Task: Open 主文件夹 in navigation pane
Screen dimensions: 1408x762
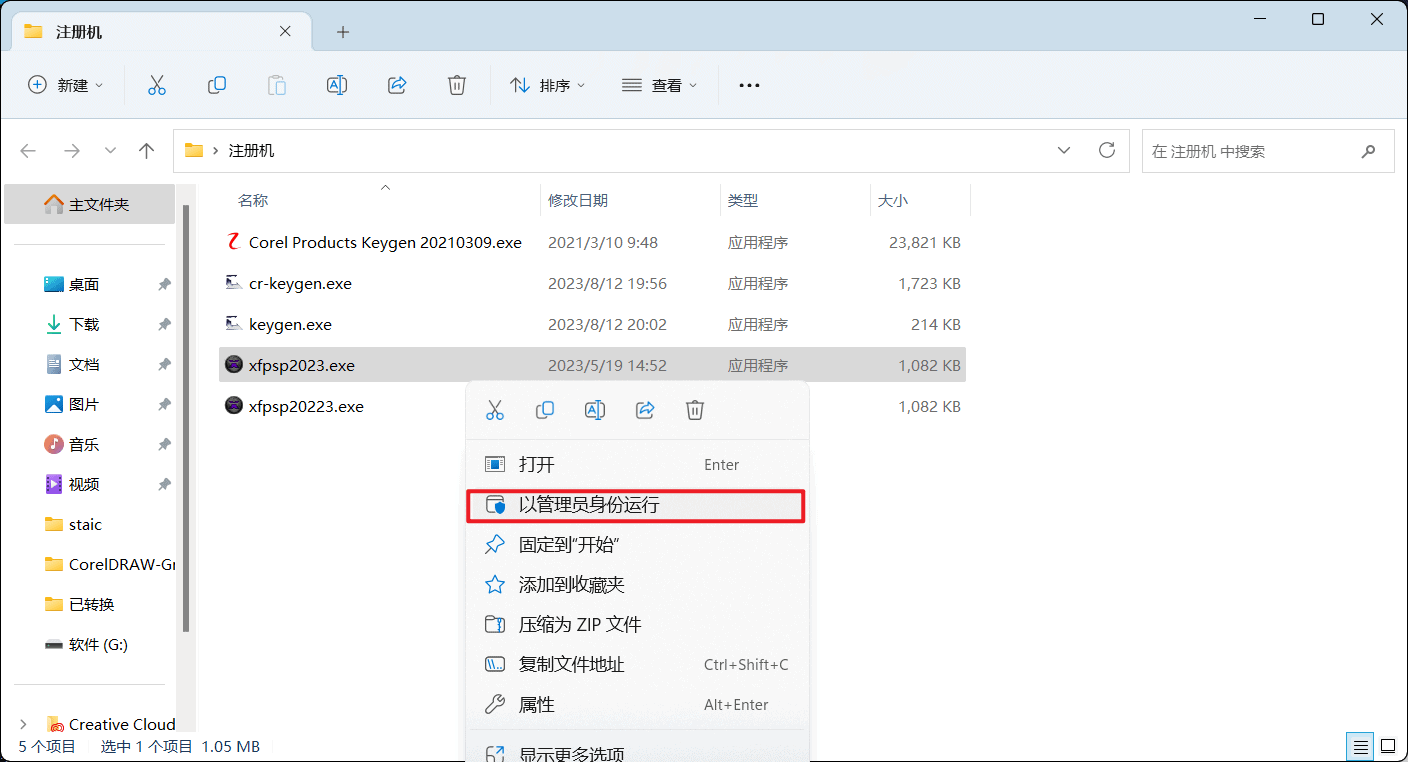Action: pyautogui.click(x=90, y=204)
